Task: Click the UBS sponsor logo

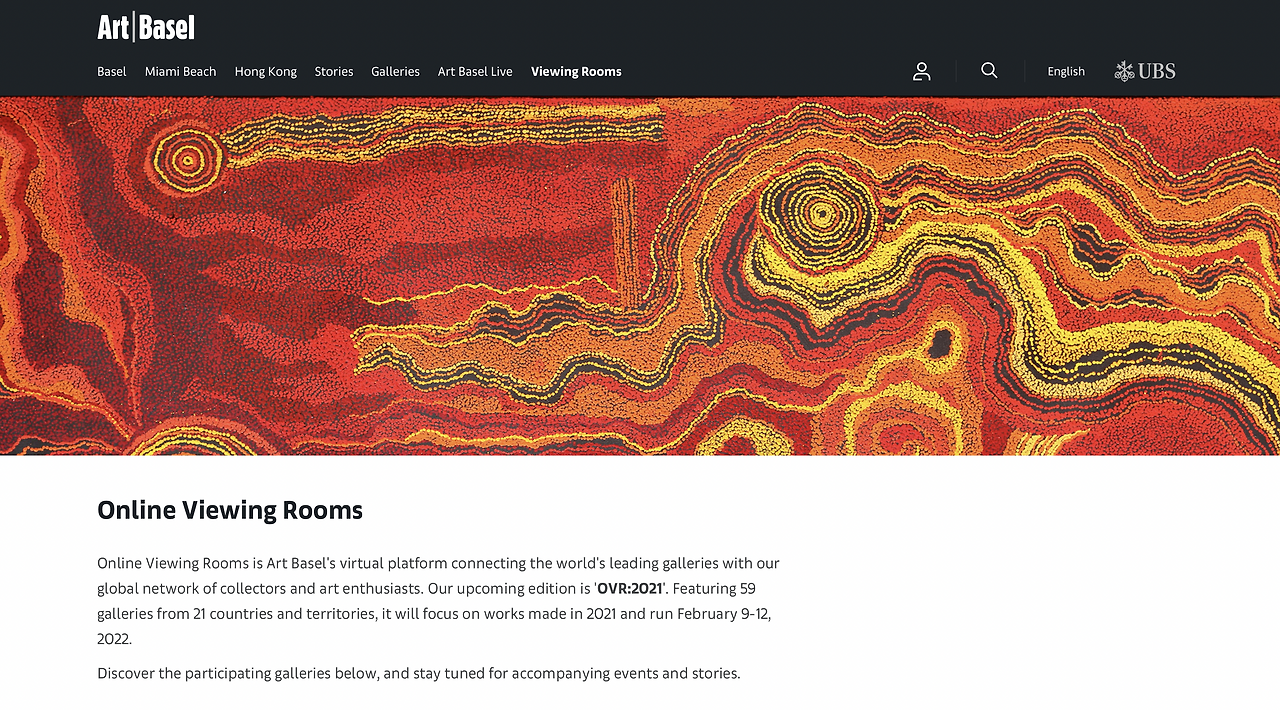Action: (1145, 71)
